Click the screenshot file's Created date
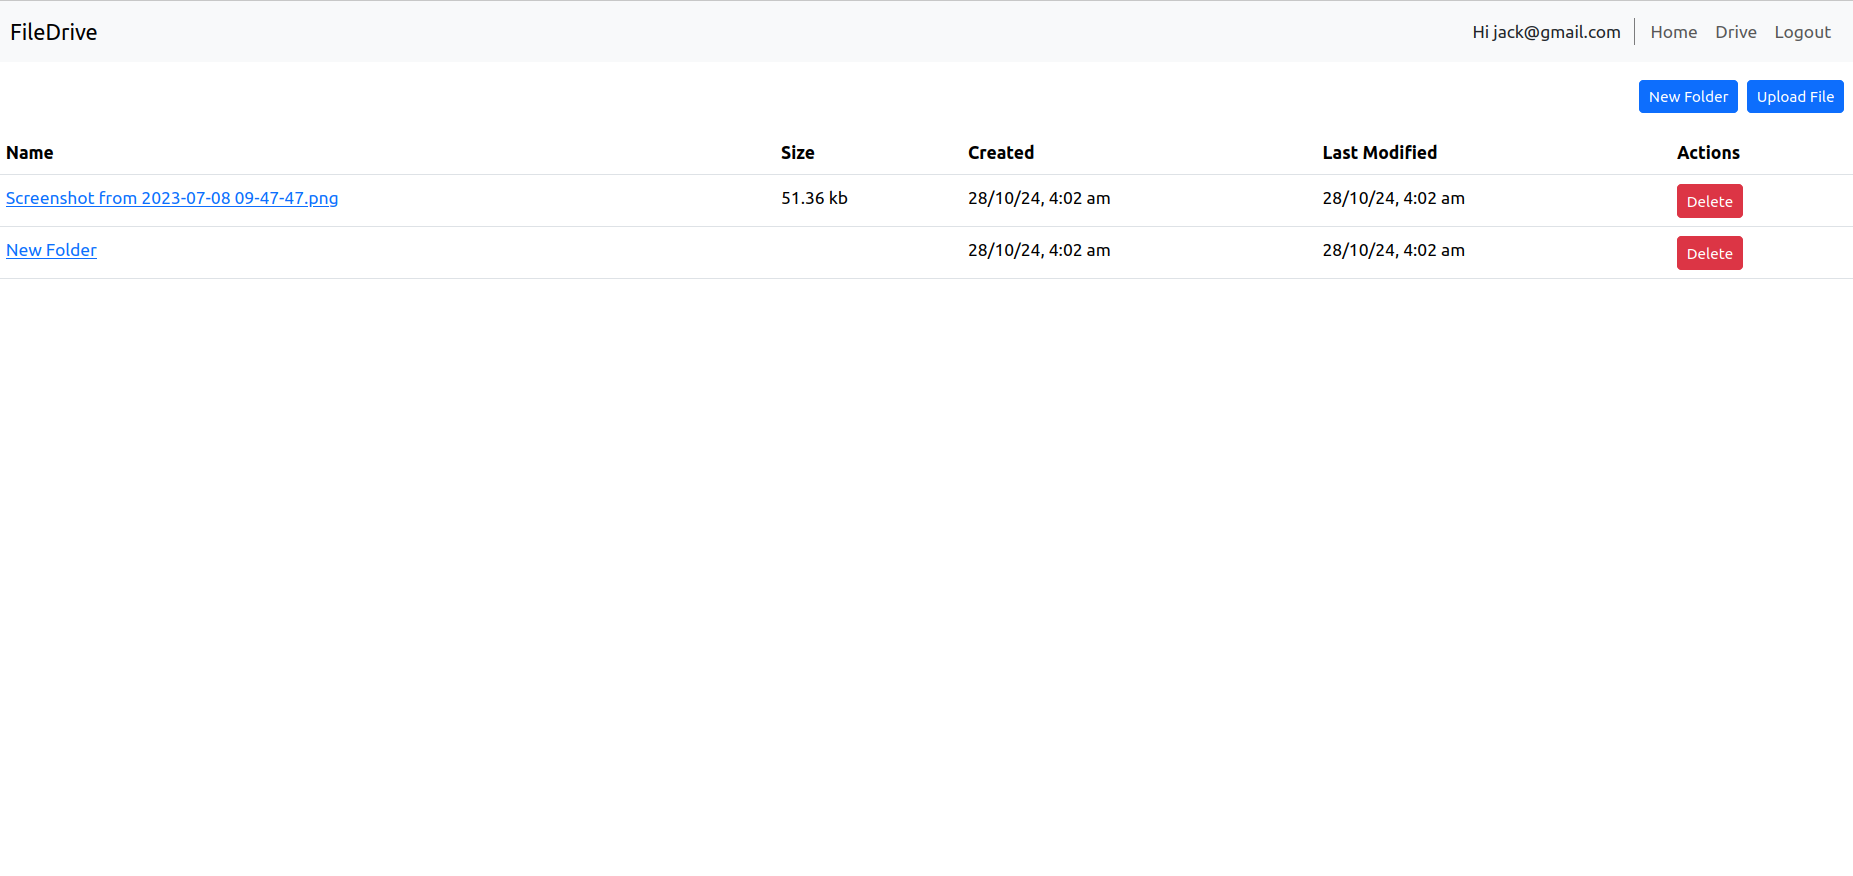 1039,198
